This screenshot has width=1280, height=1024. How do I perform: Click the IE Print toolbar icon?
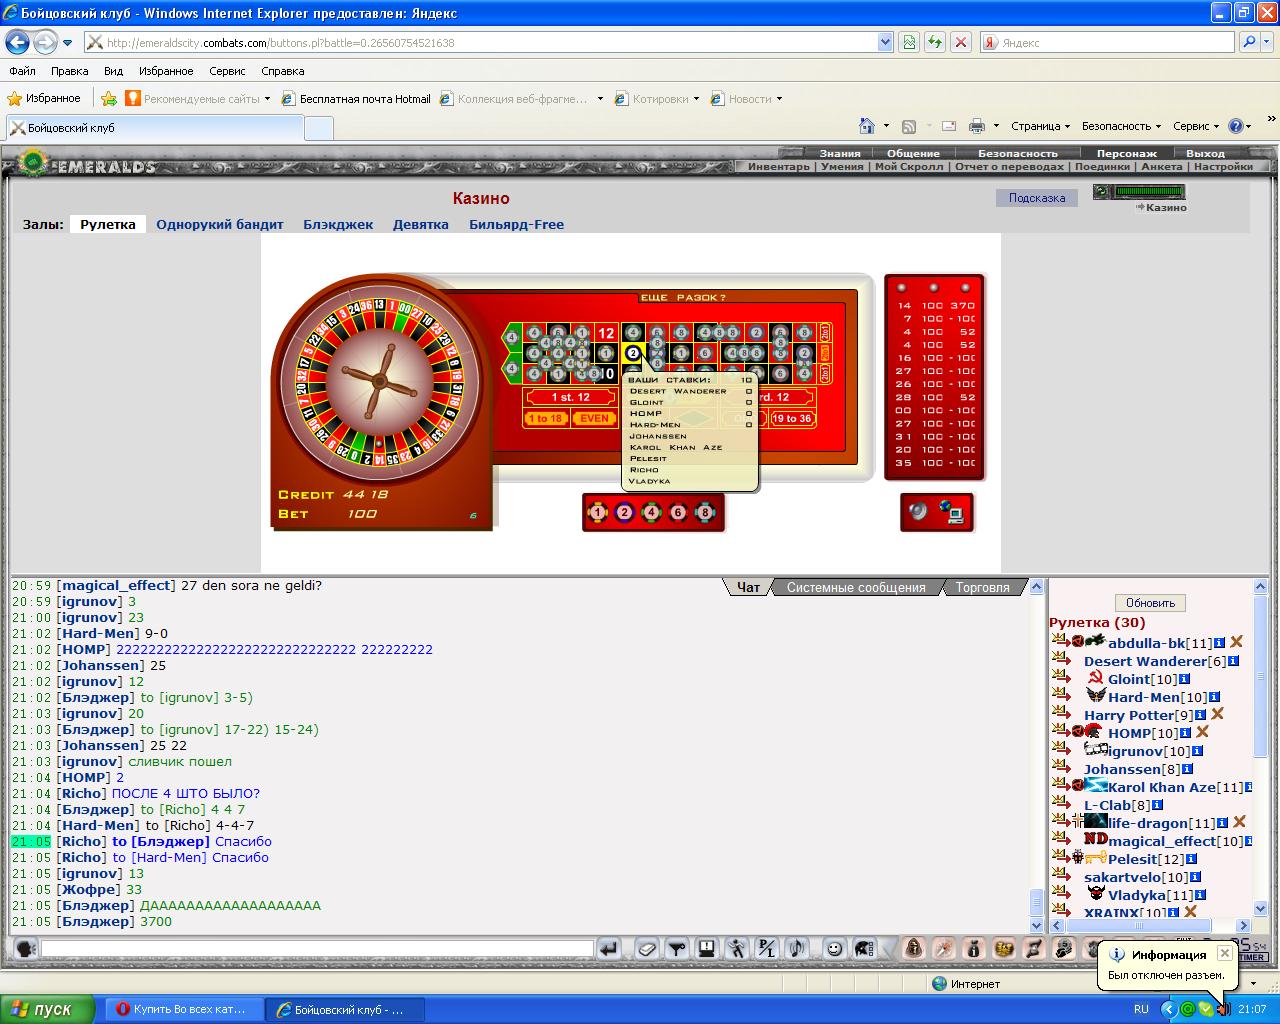tap(976, 126)
